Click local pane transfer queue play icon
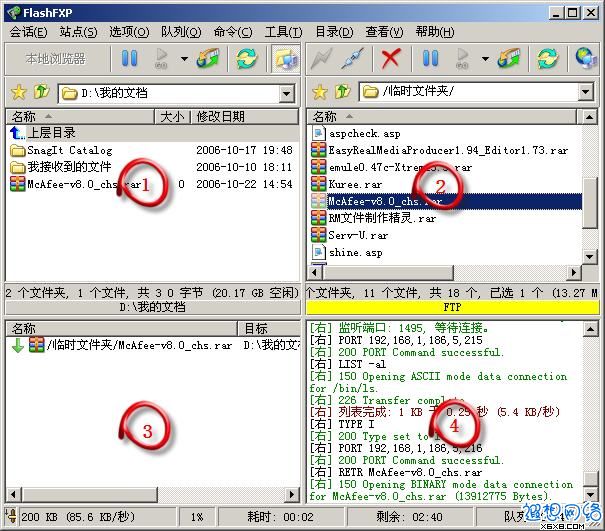605x531 pixels. pos(161,59)
